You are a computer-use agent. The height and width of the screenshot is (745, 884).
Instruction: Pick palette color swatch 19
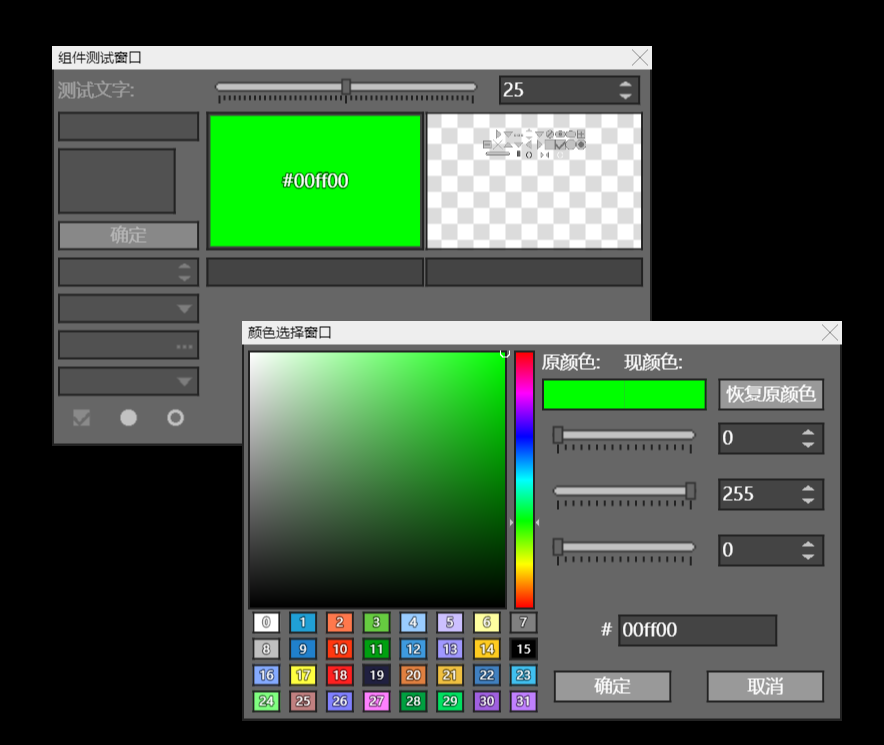[x=377, y=675]
